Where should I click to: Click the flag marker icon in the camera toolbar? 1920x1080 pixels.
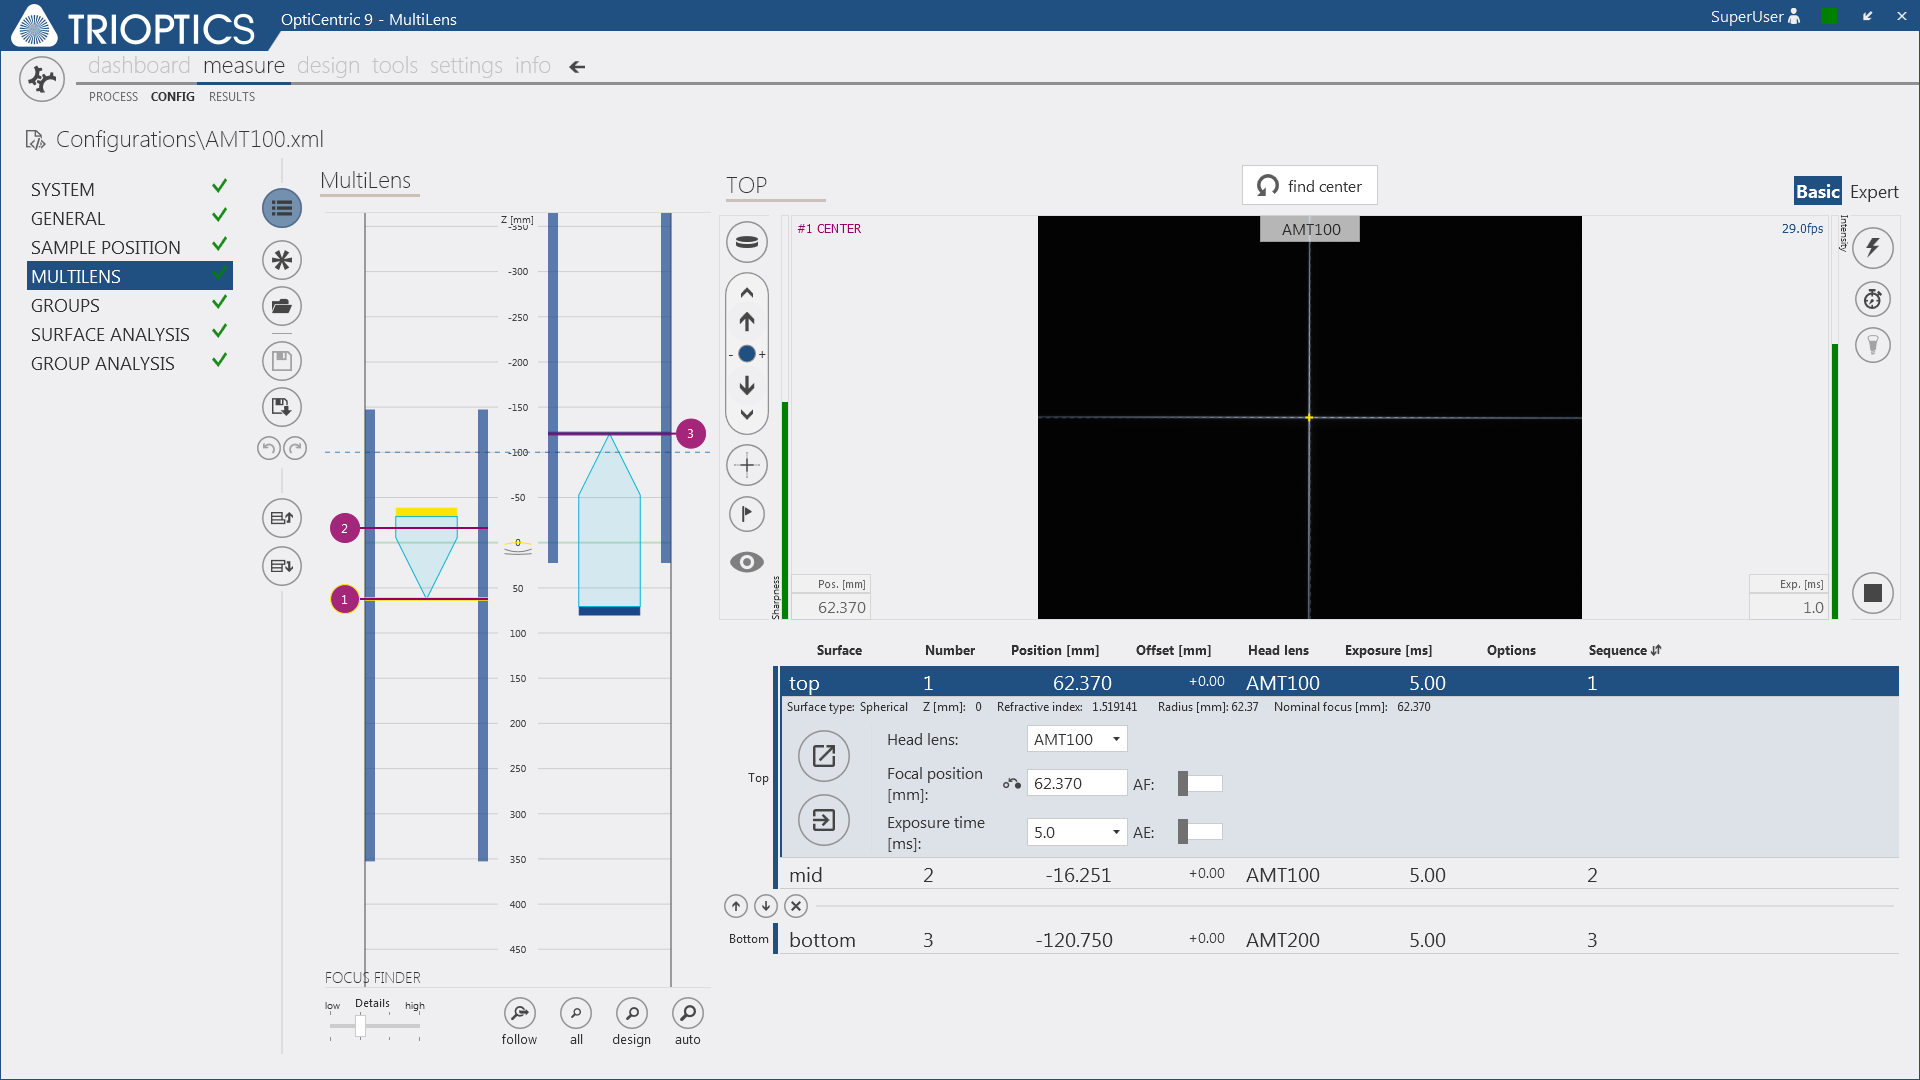point(746,513)
